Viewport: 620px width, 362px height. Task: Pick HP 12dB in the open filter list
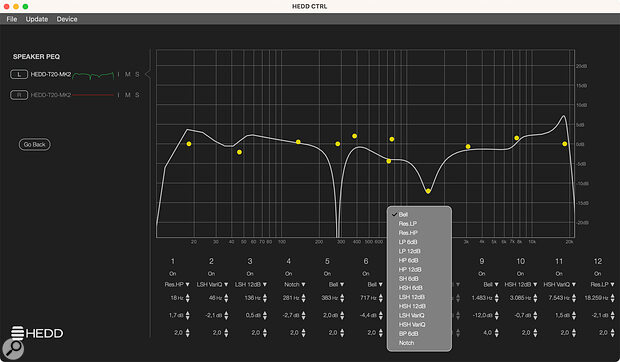(x=410, y=270)
